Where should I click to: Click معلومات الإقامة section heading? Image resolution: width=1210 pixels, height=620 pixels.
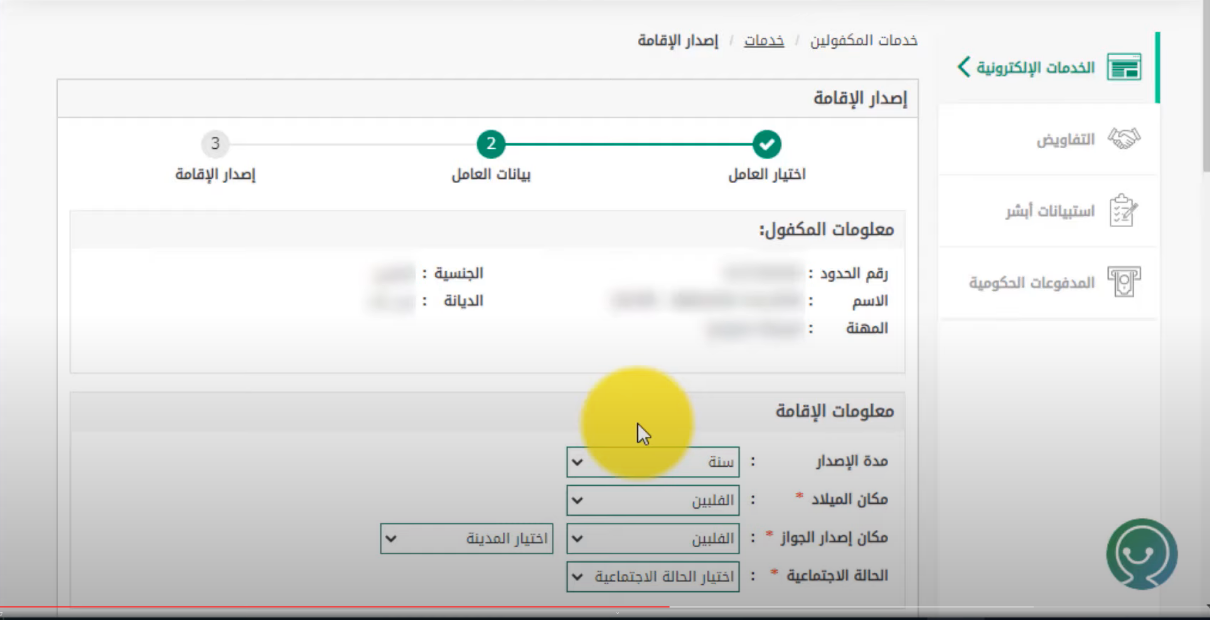835,411
